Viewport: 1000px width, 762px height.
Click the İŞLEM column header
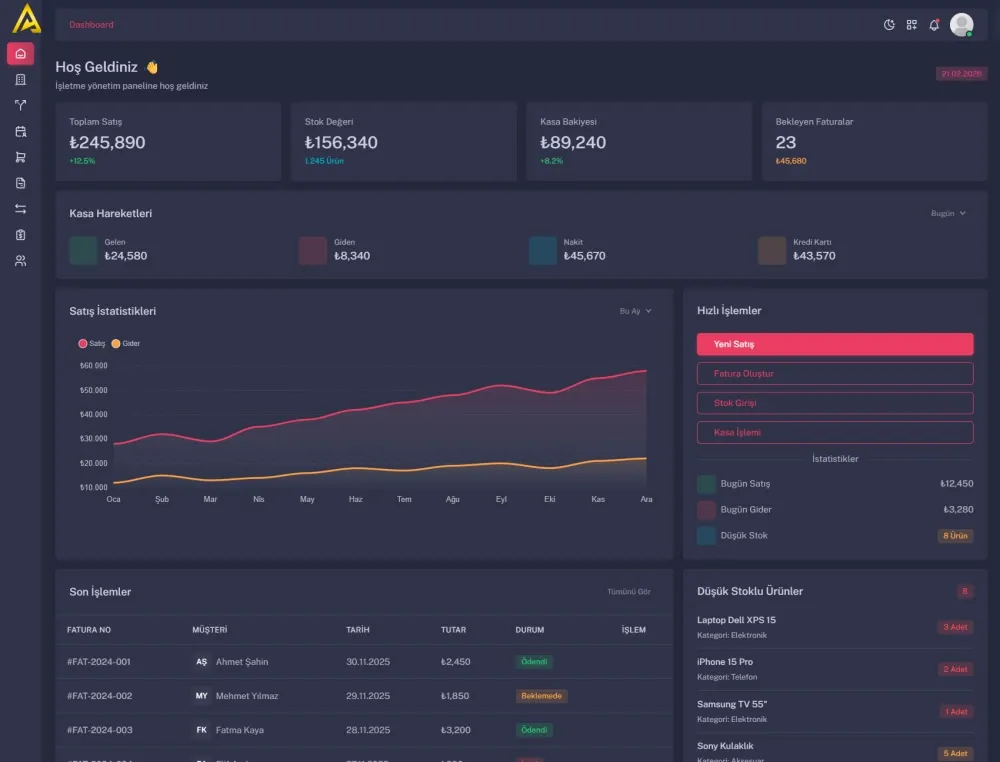pyautogui.click(x=634, y=630)
